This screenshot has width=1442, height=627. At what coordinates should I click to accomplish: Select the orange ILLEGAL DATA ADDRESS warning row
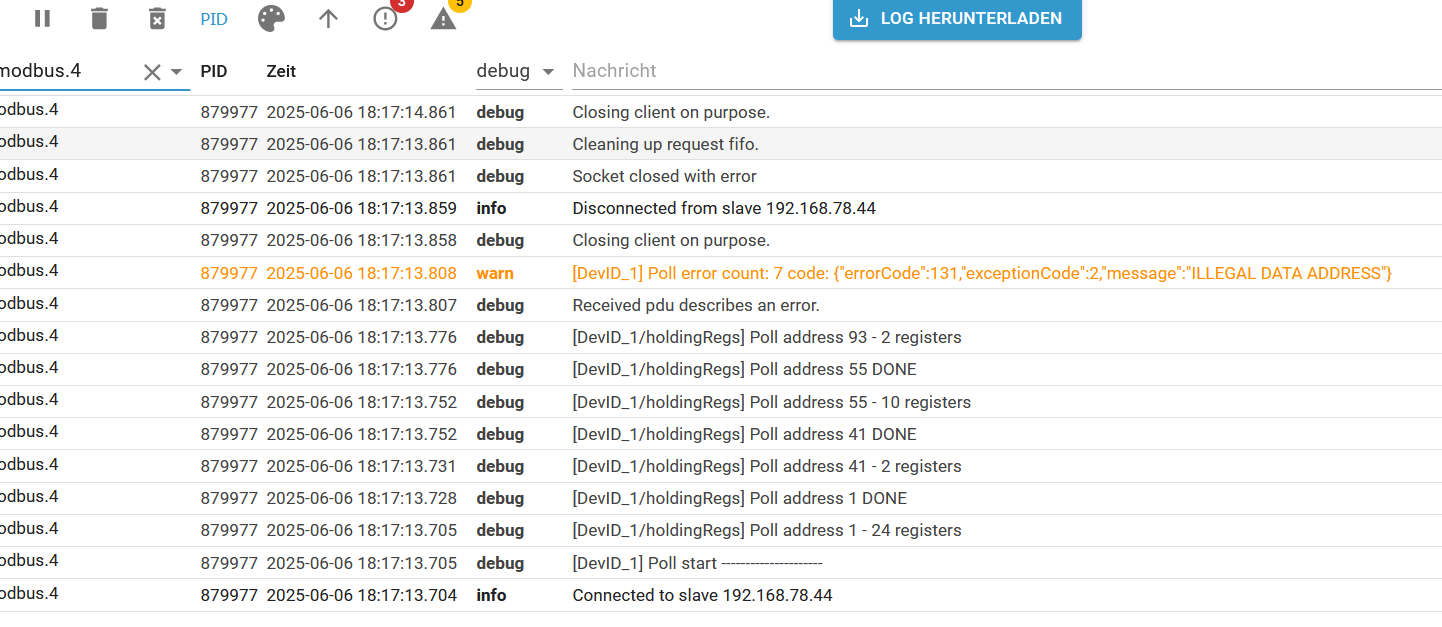981,273
